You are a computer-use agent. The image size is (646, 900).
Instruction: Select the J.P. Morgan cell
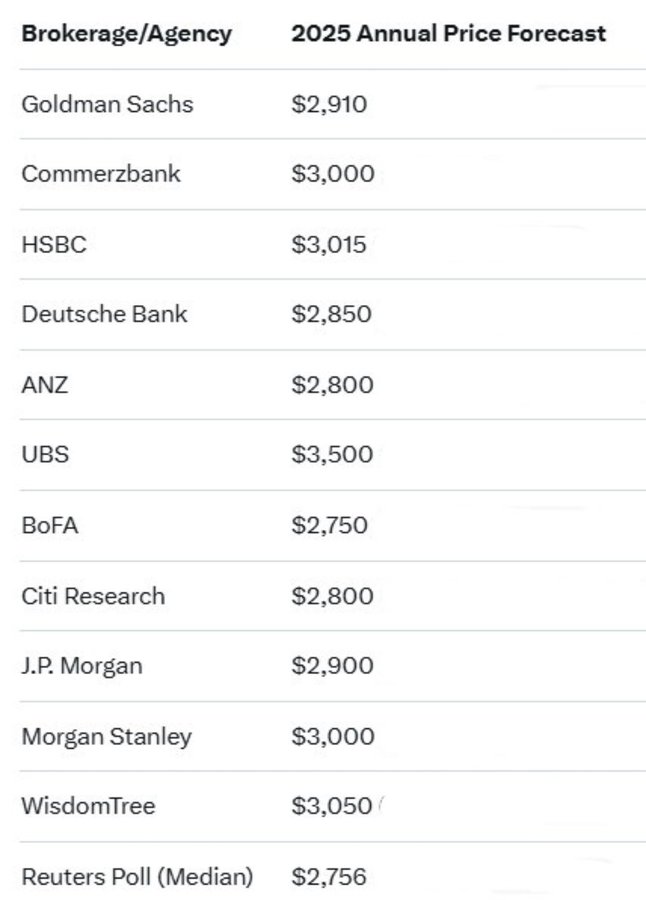pyautogui.click(x=82, y=666)
